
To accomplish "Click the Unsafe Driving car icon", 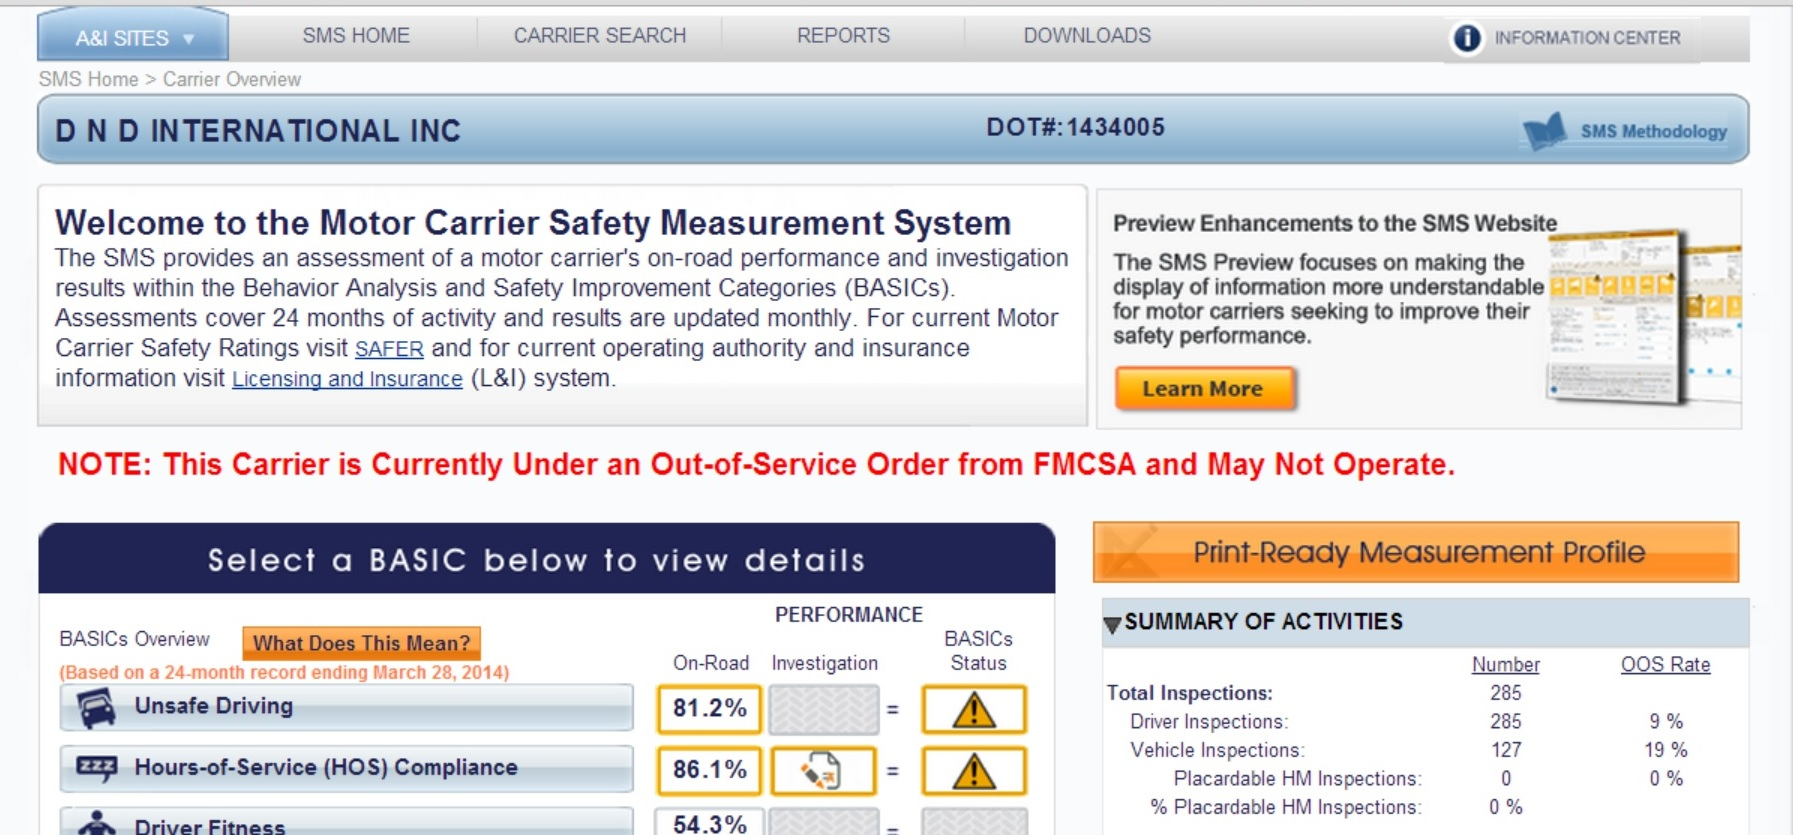I will (x=97, y=707).
